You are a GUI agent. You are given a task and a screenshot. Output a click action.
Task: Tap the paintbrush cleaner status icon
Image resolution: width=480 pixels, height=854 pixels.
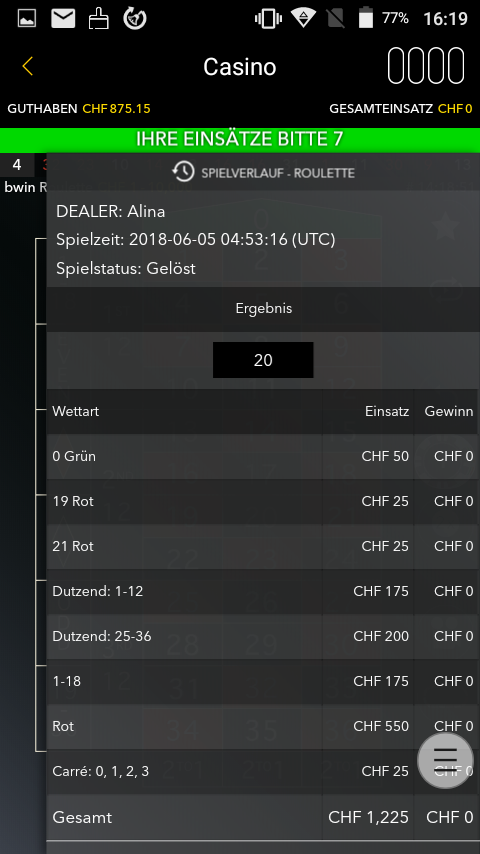pos(99,18)
